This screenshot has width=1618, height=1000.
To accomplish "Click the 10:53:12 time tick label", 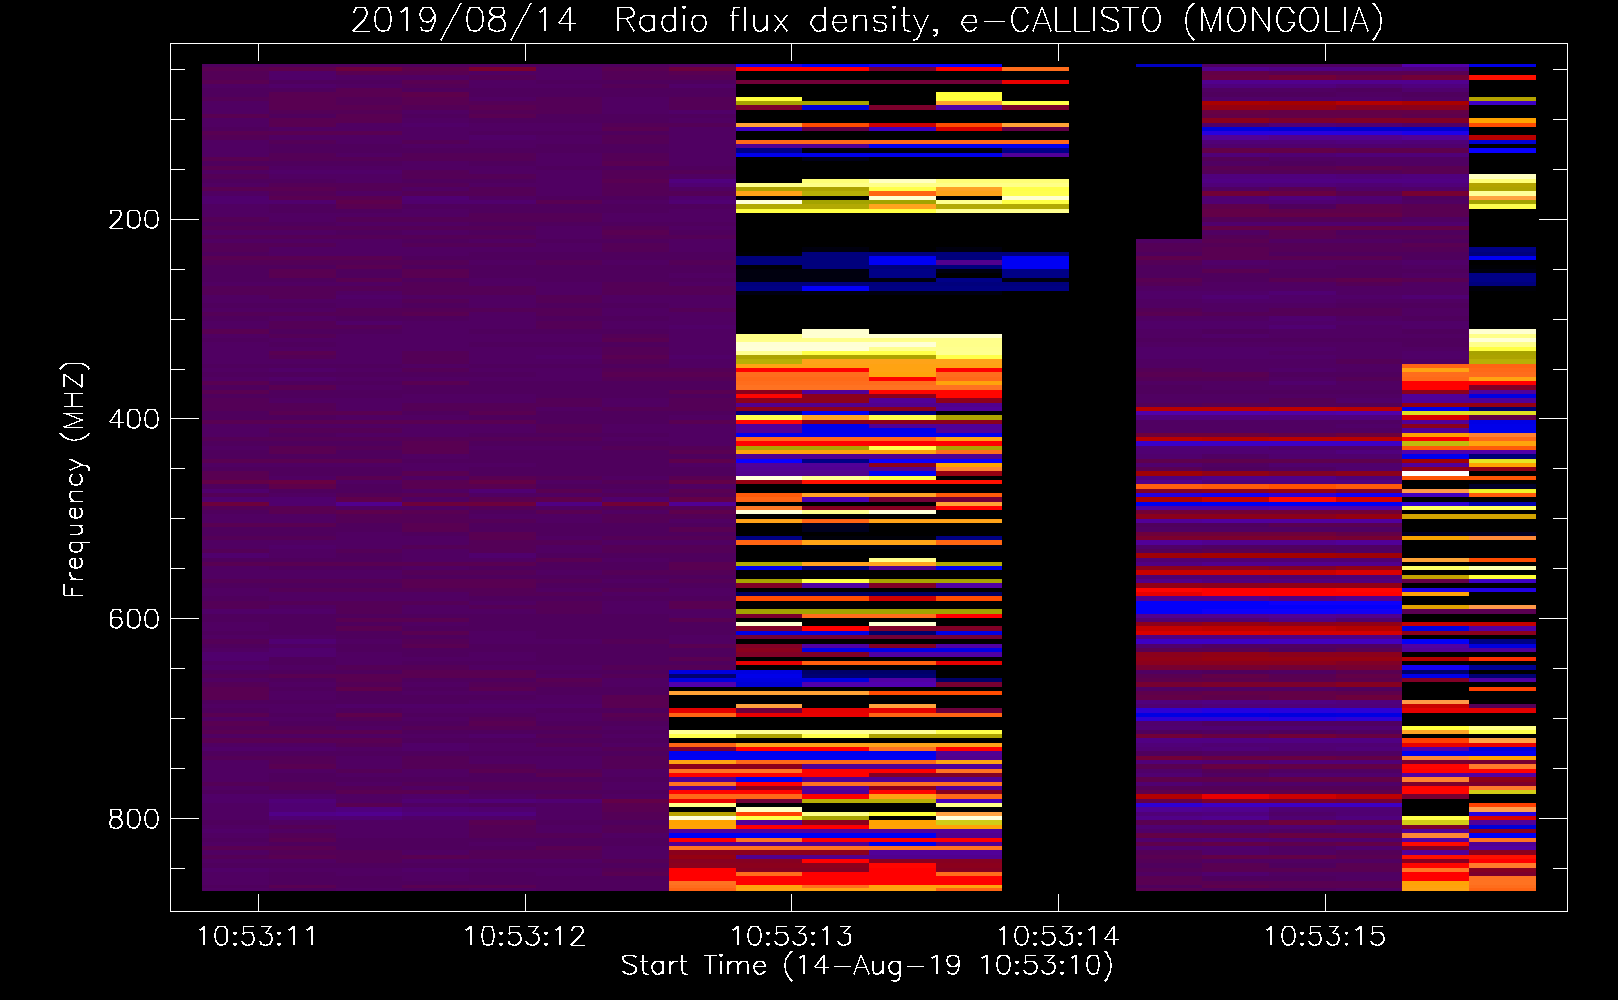I will [524, 937].
